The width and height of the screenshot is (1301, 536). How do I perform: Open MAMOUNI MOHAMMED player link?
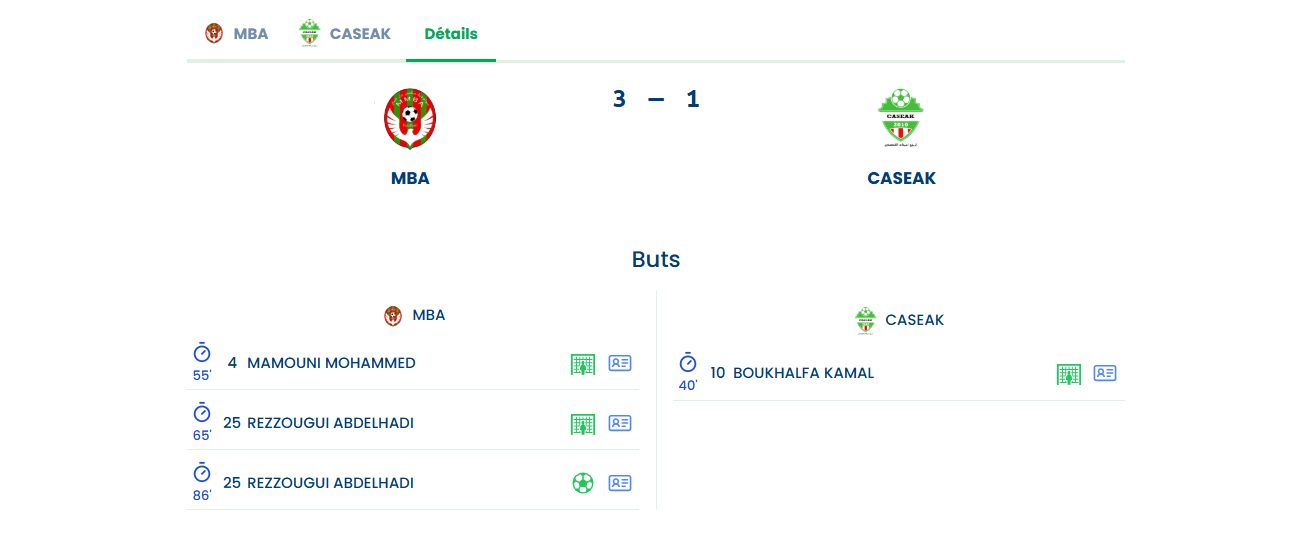click(x=331, y=363)
